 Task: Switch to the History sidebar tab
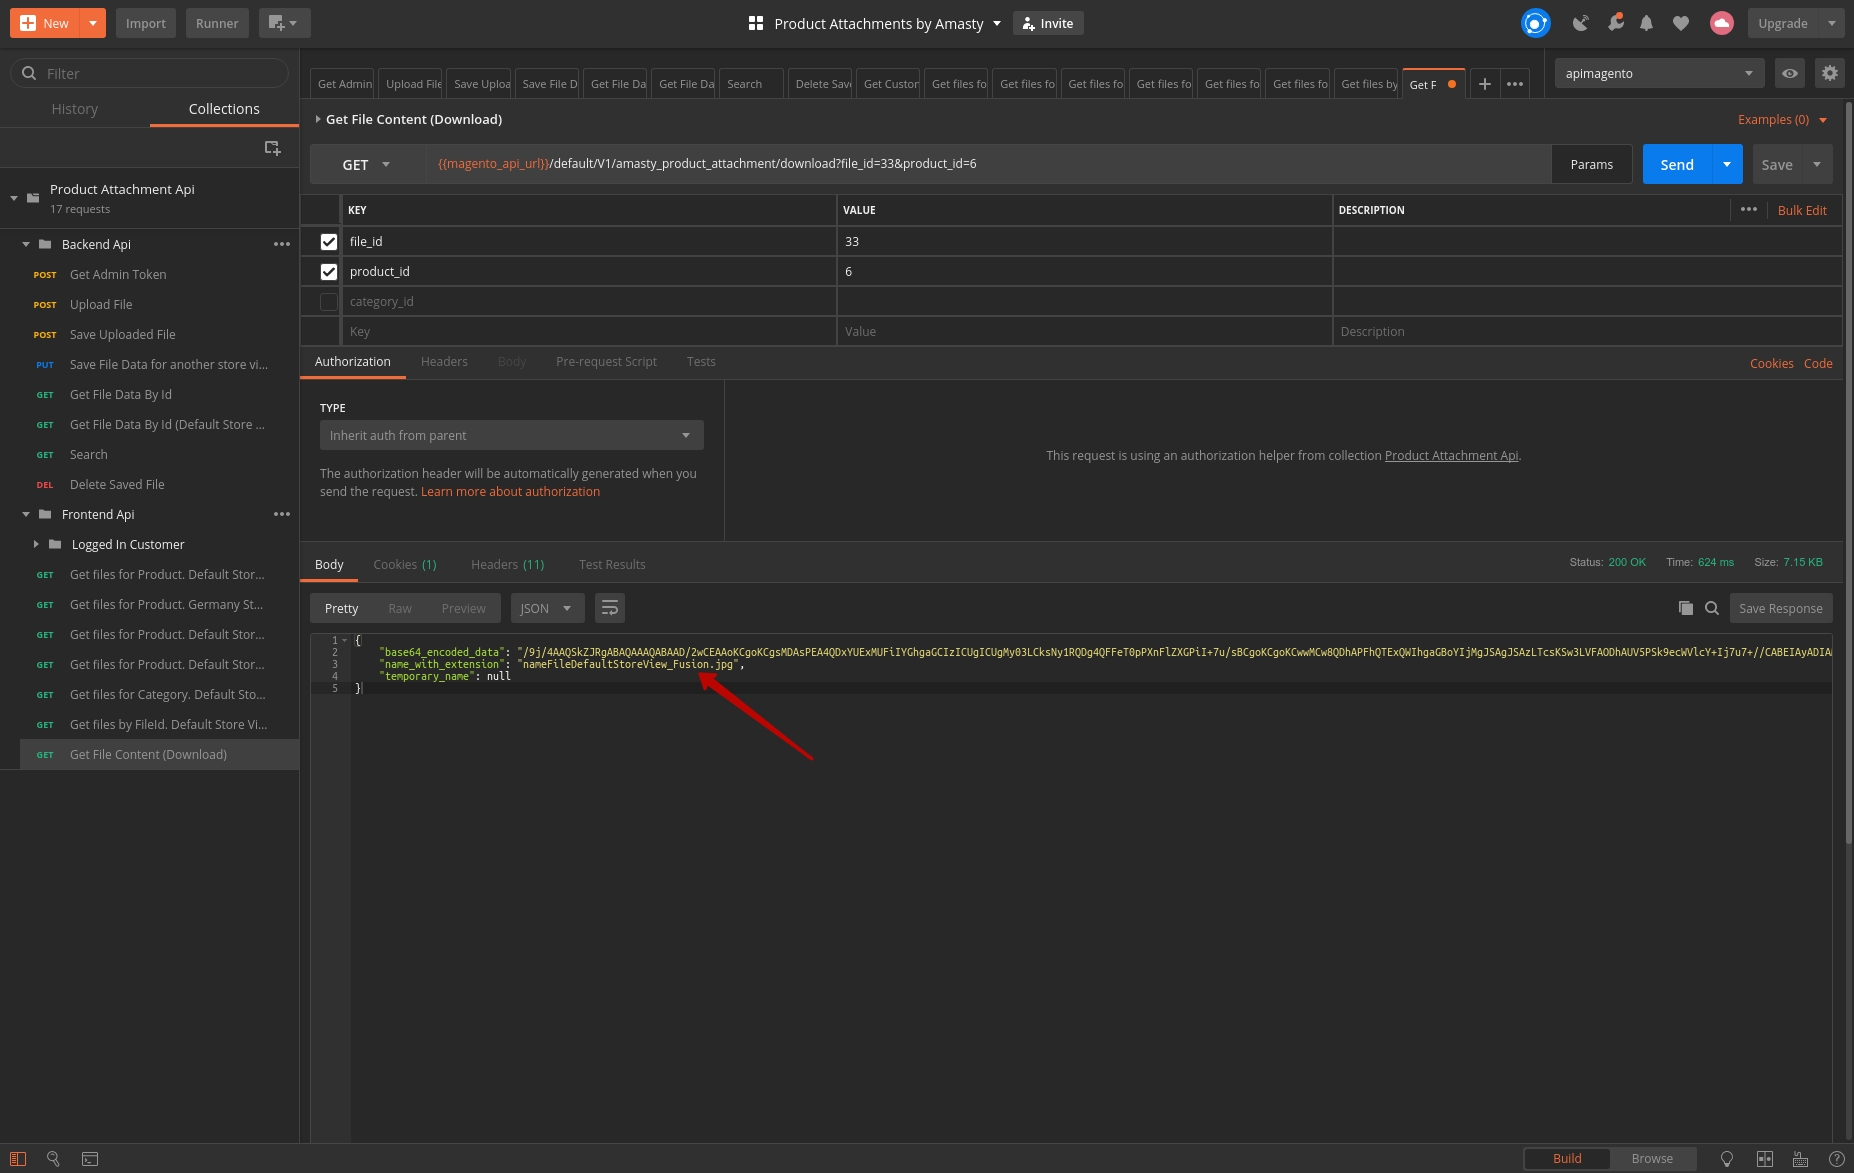tap(75, 109)
